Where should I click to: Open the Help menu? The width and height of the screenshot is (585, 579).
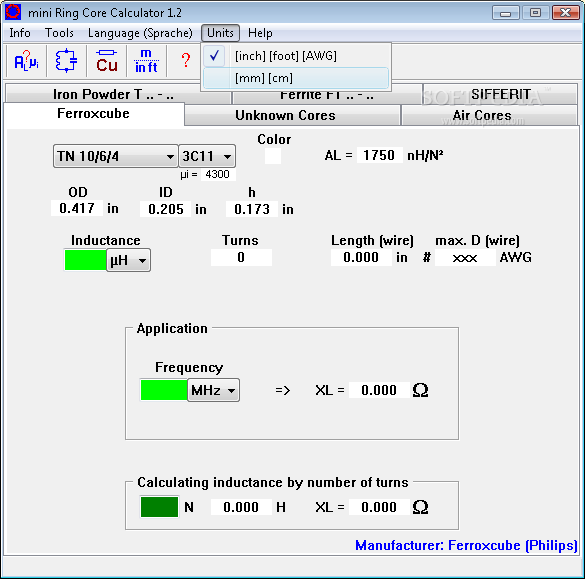coord(260,33)
